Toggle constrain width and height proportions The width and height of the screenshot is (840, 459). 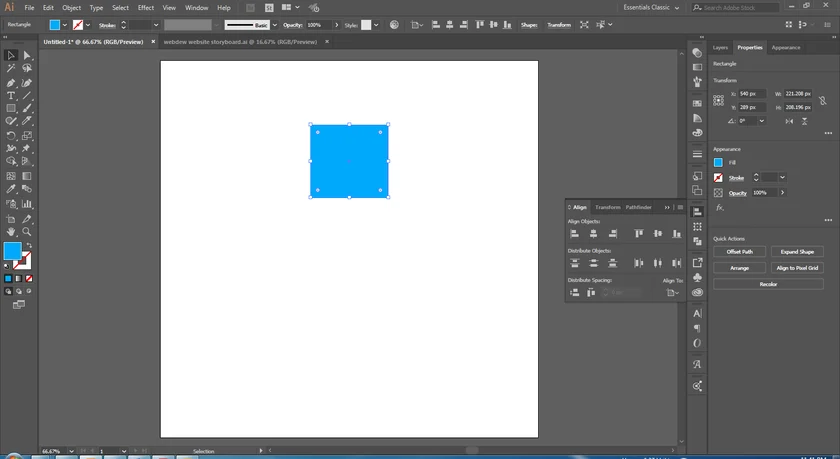[x=823, y=100]
